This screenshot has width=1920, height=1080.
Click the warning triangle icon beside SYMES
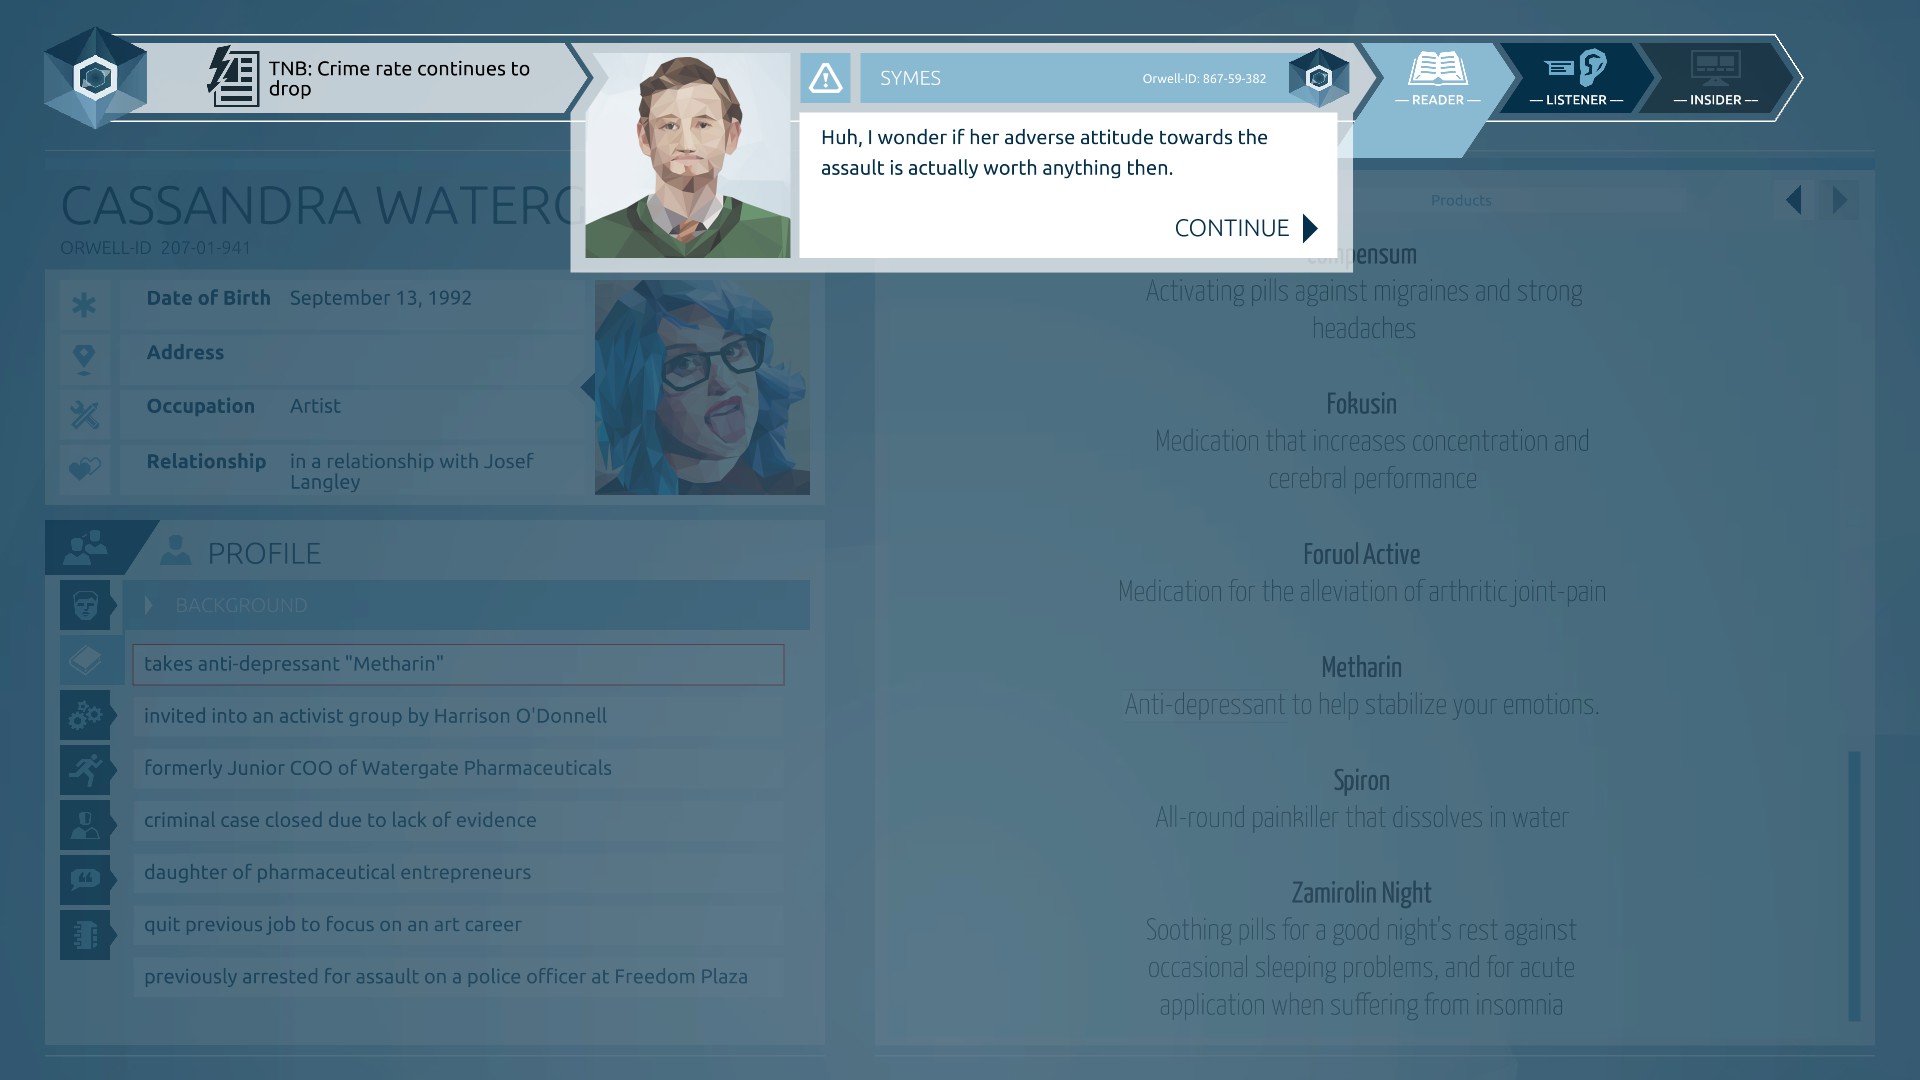click(825, 78)
